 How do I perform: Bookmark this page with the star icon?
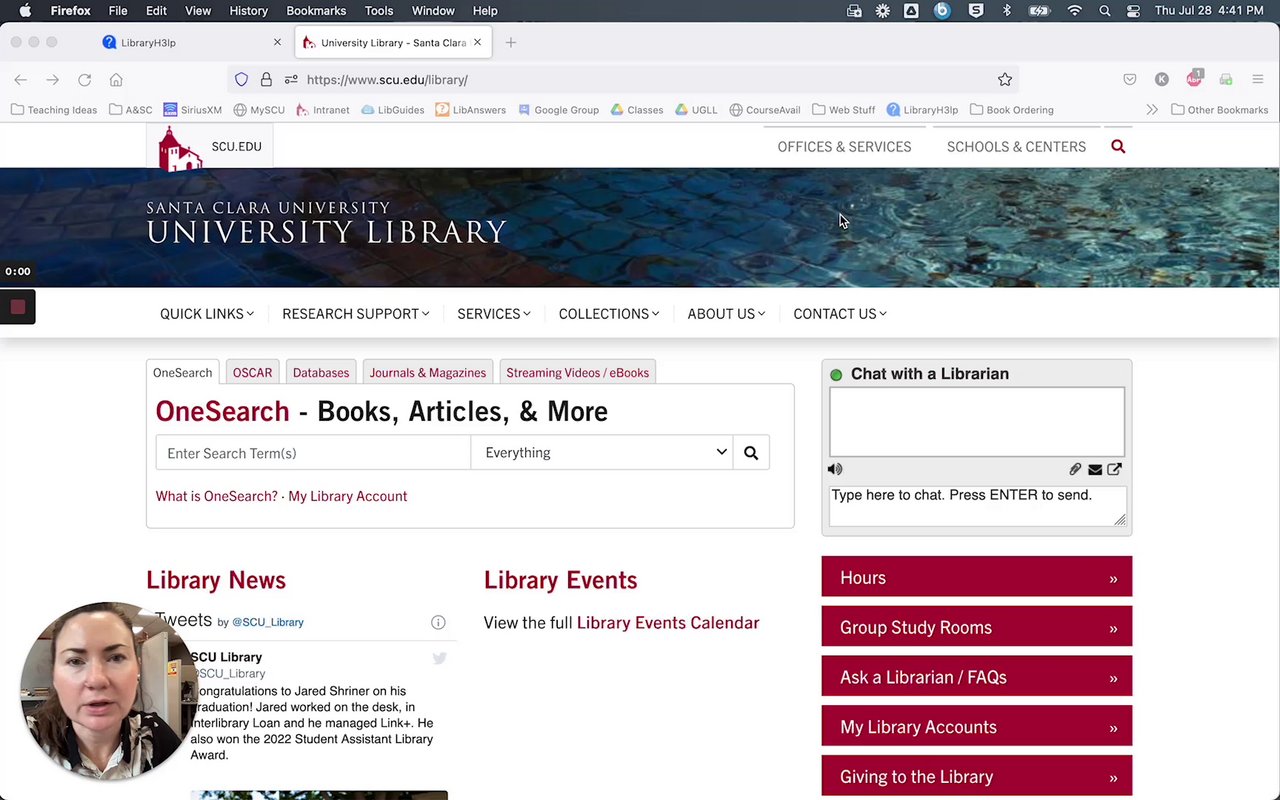tap(1005, 80)
